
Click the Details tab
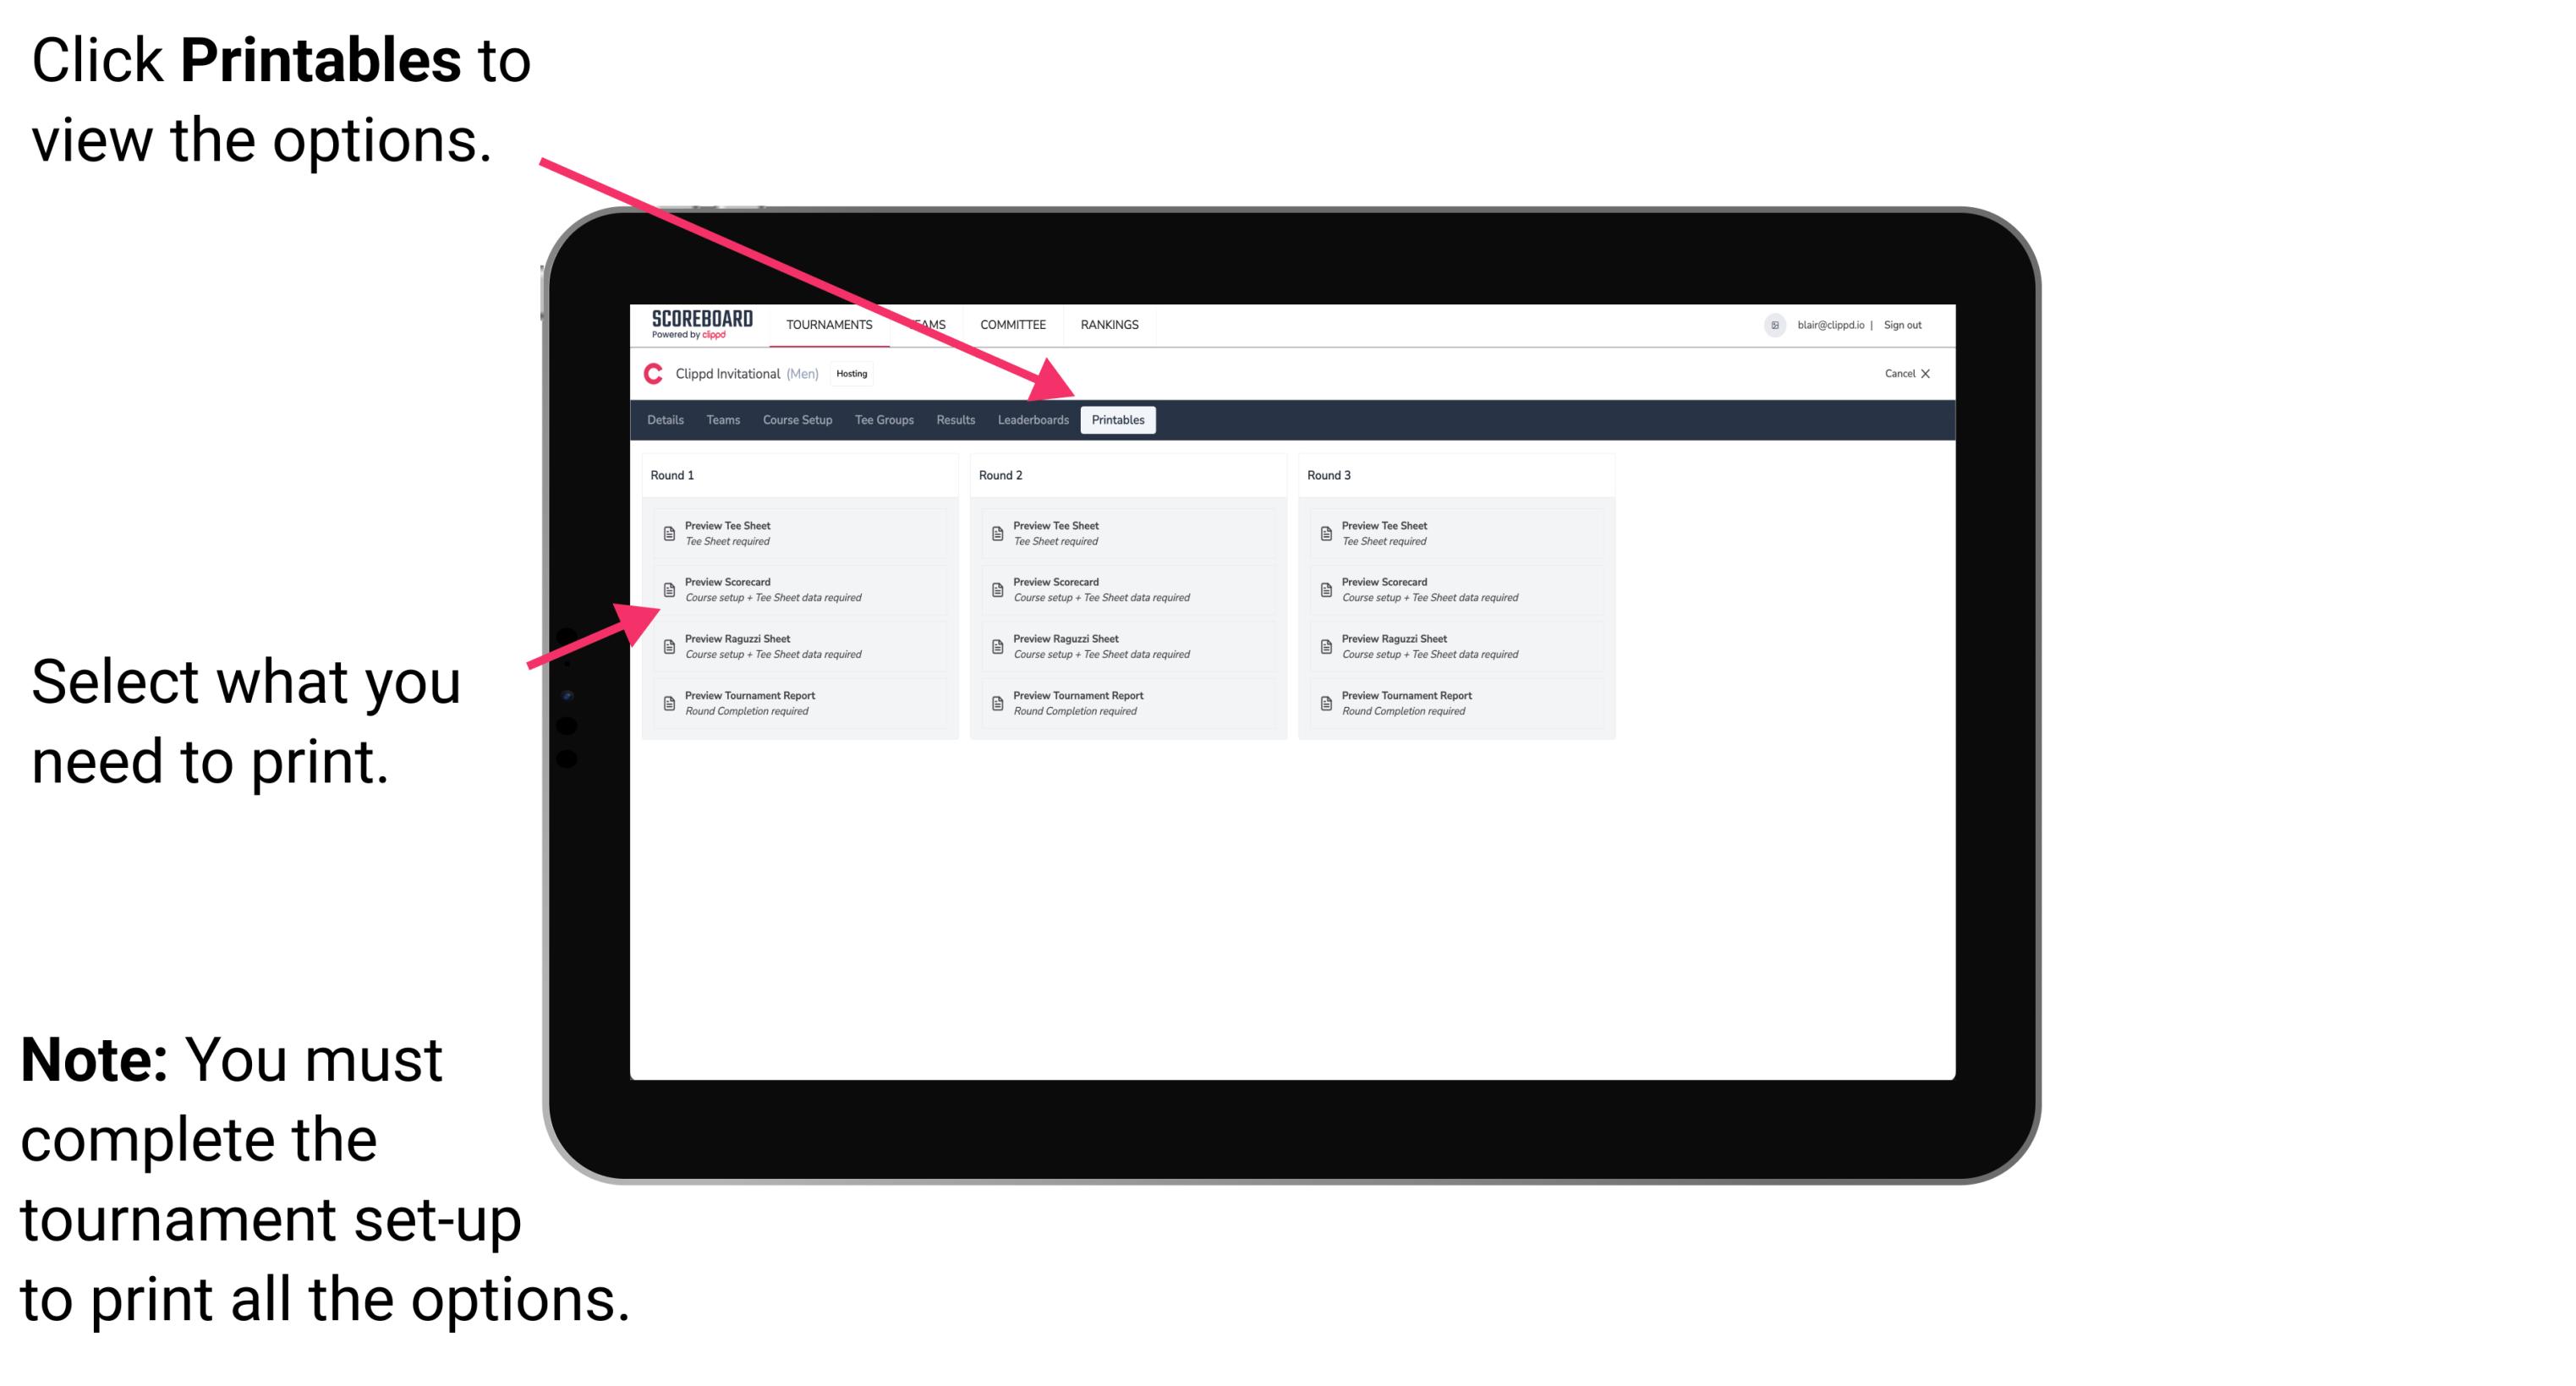(x=667, y=420)
